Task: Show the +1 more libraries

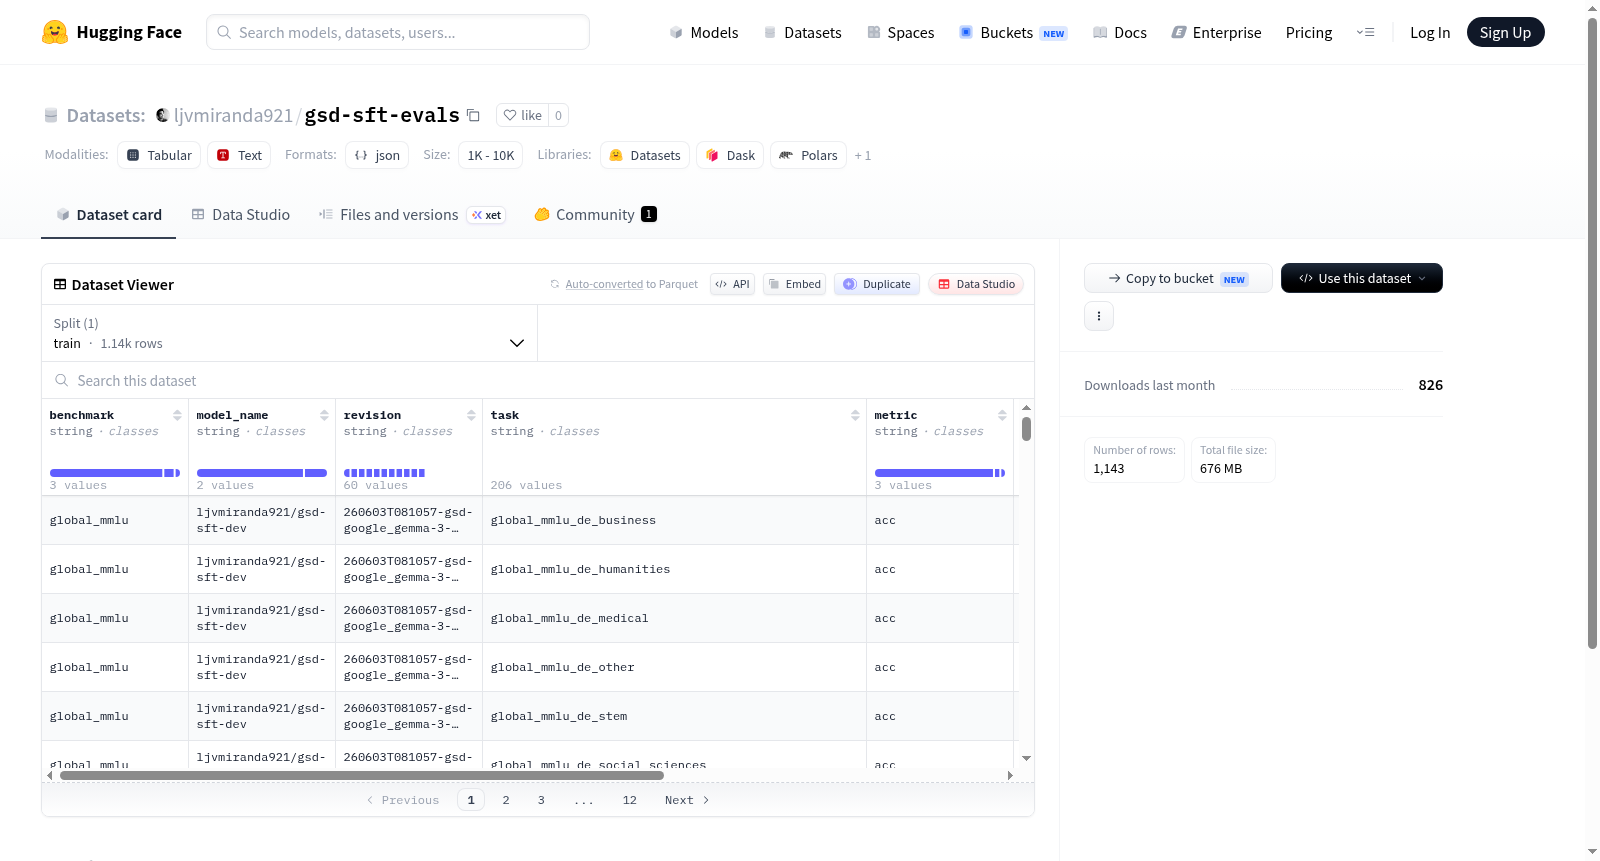Action: (x=863, y=156)
